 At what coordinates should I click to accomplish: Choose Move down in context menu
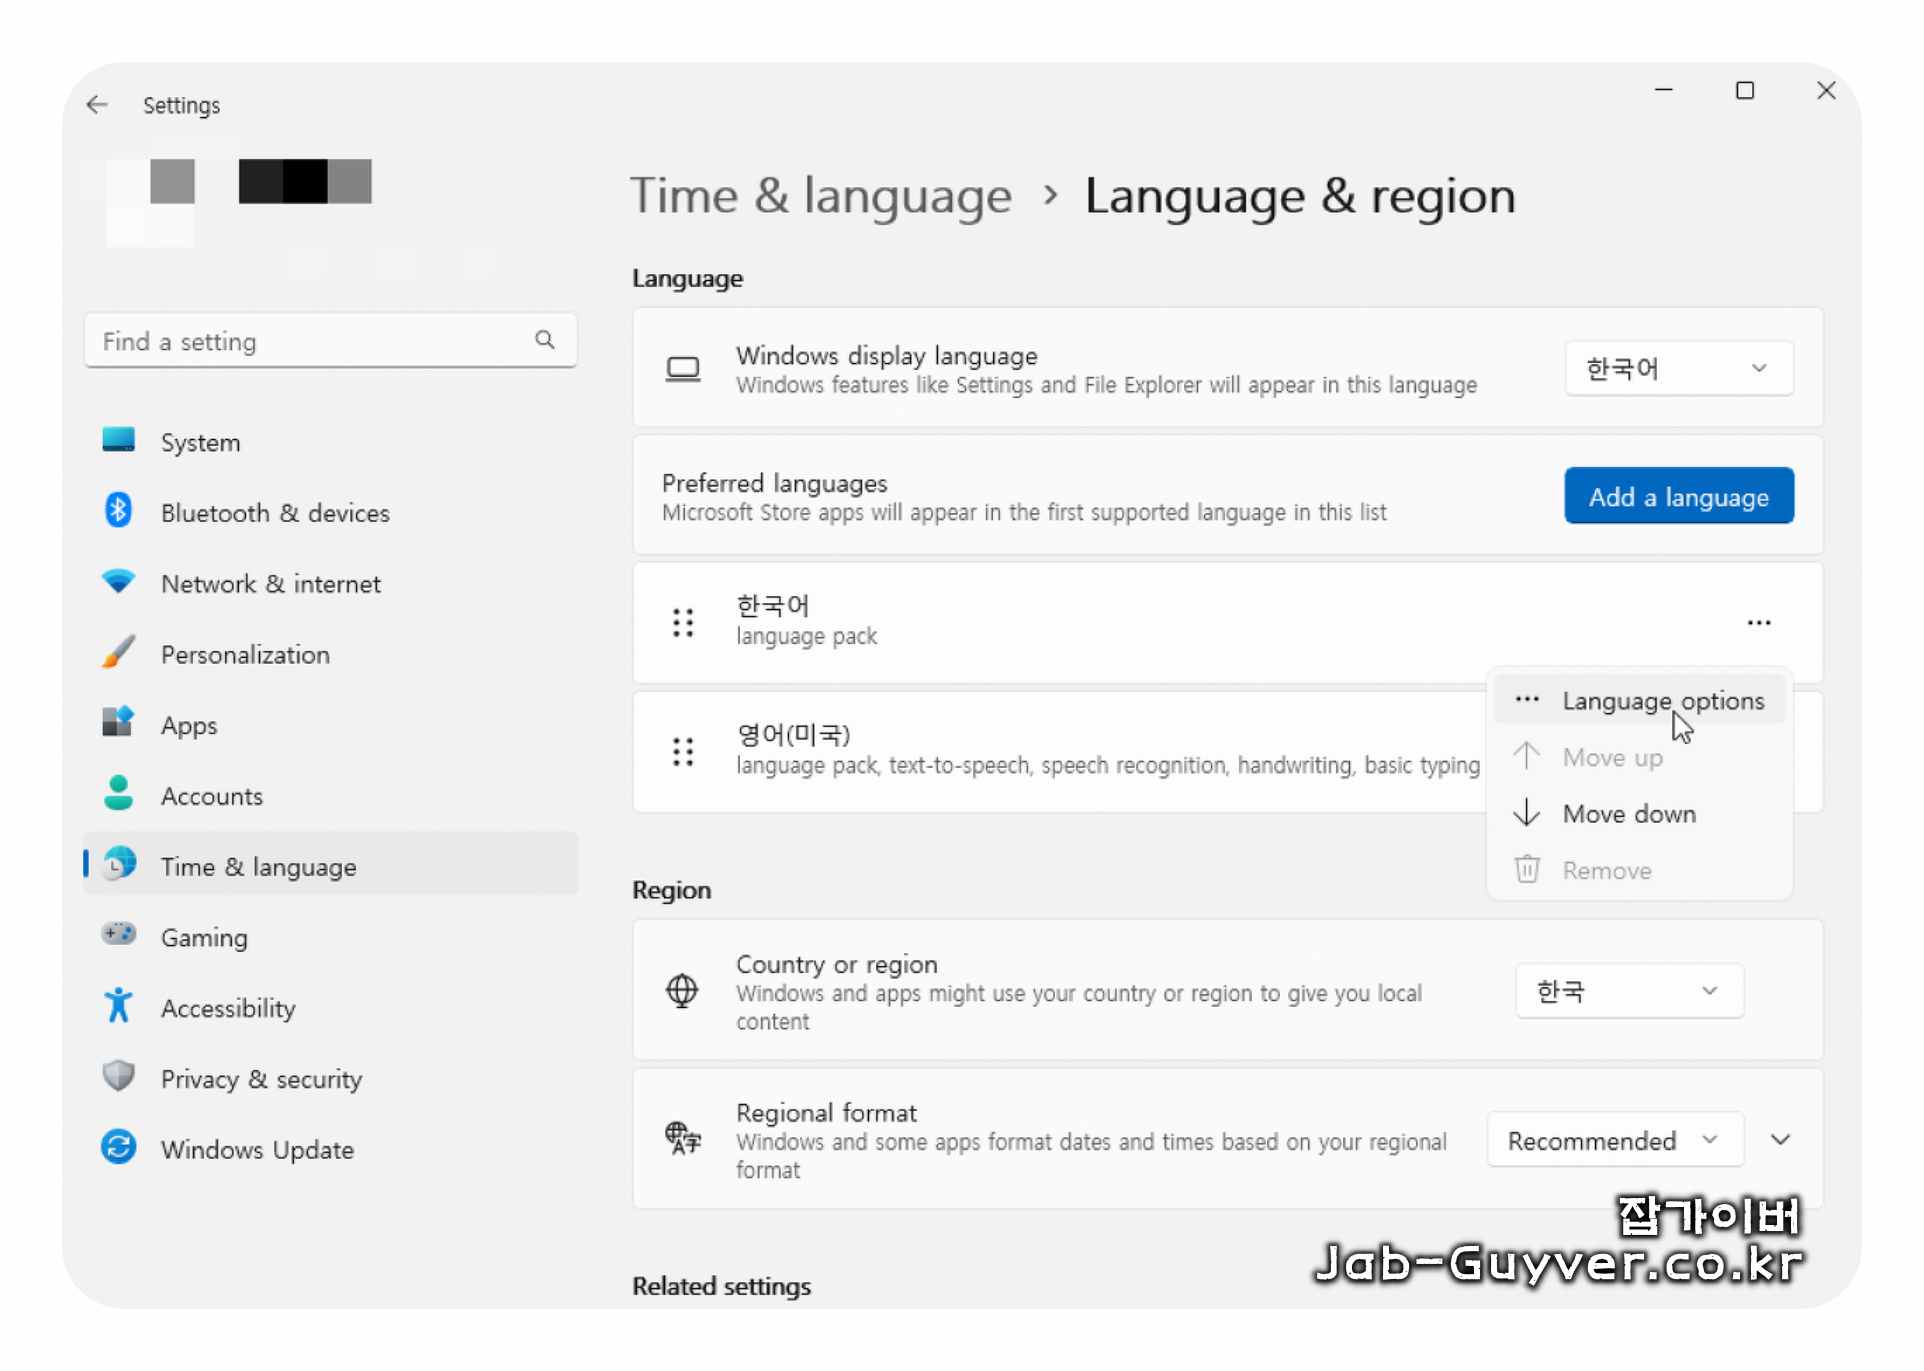pos(1629,814)
